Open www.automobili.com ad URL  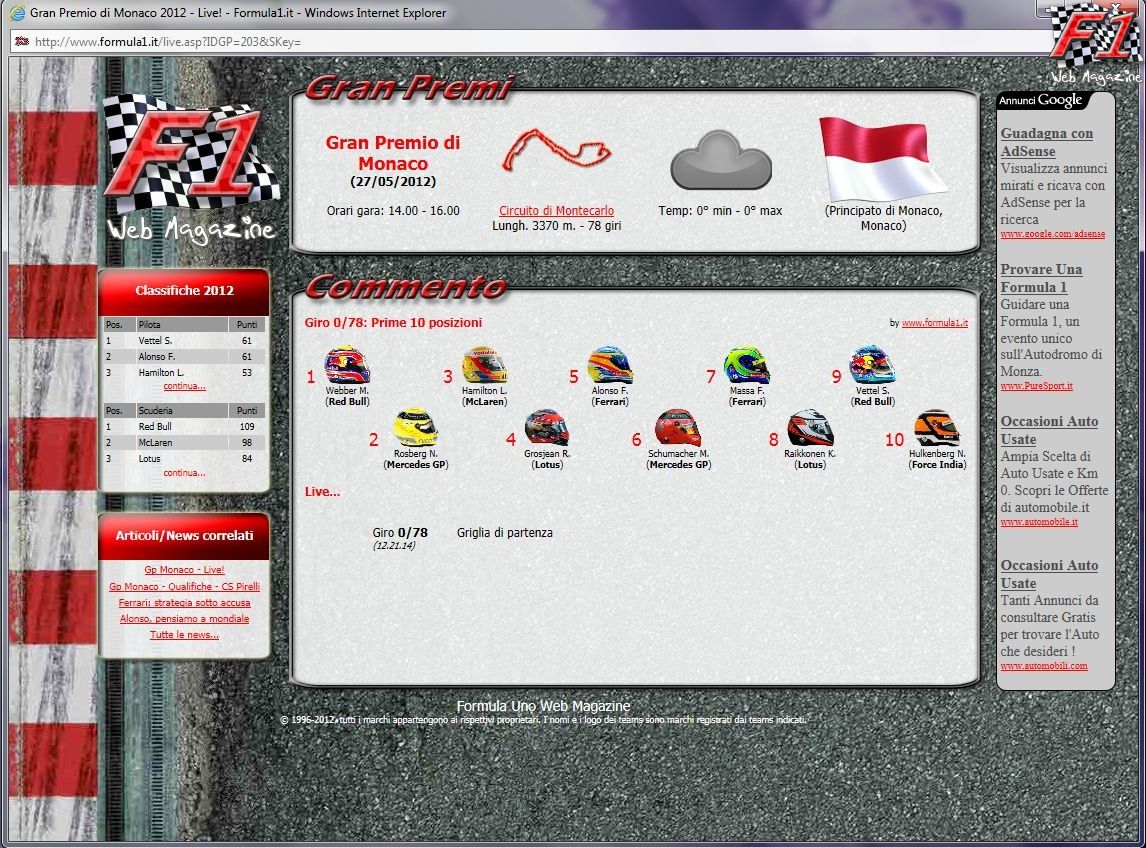1044,666
